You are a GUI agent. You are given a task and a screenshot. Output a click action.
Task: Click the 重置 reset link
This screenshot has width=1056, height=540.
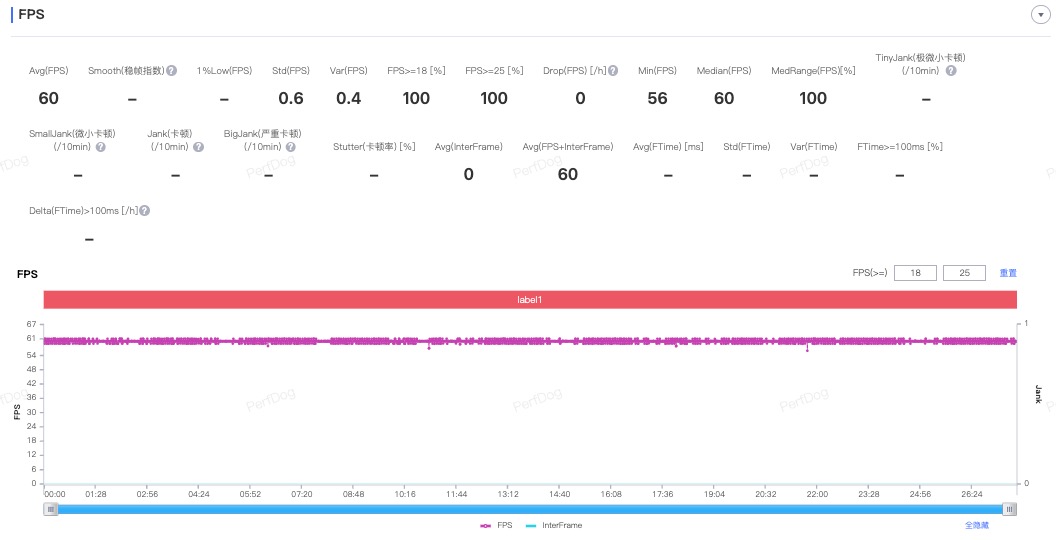(1008, 273)
